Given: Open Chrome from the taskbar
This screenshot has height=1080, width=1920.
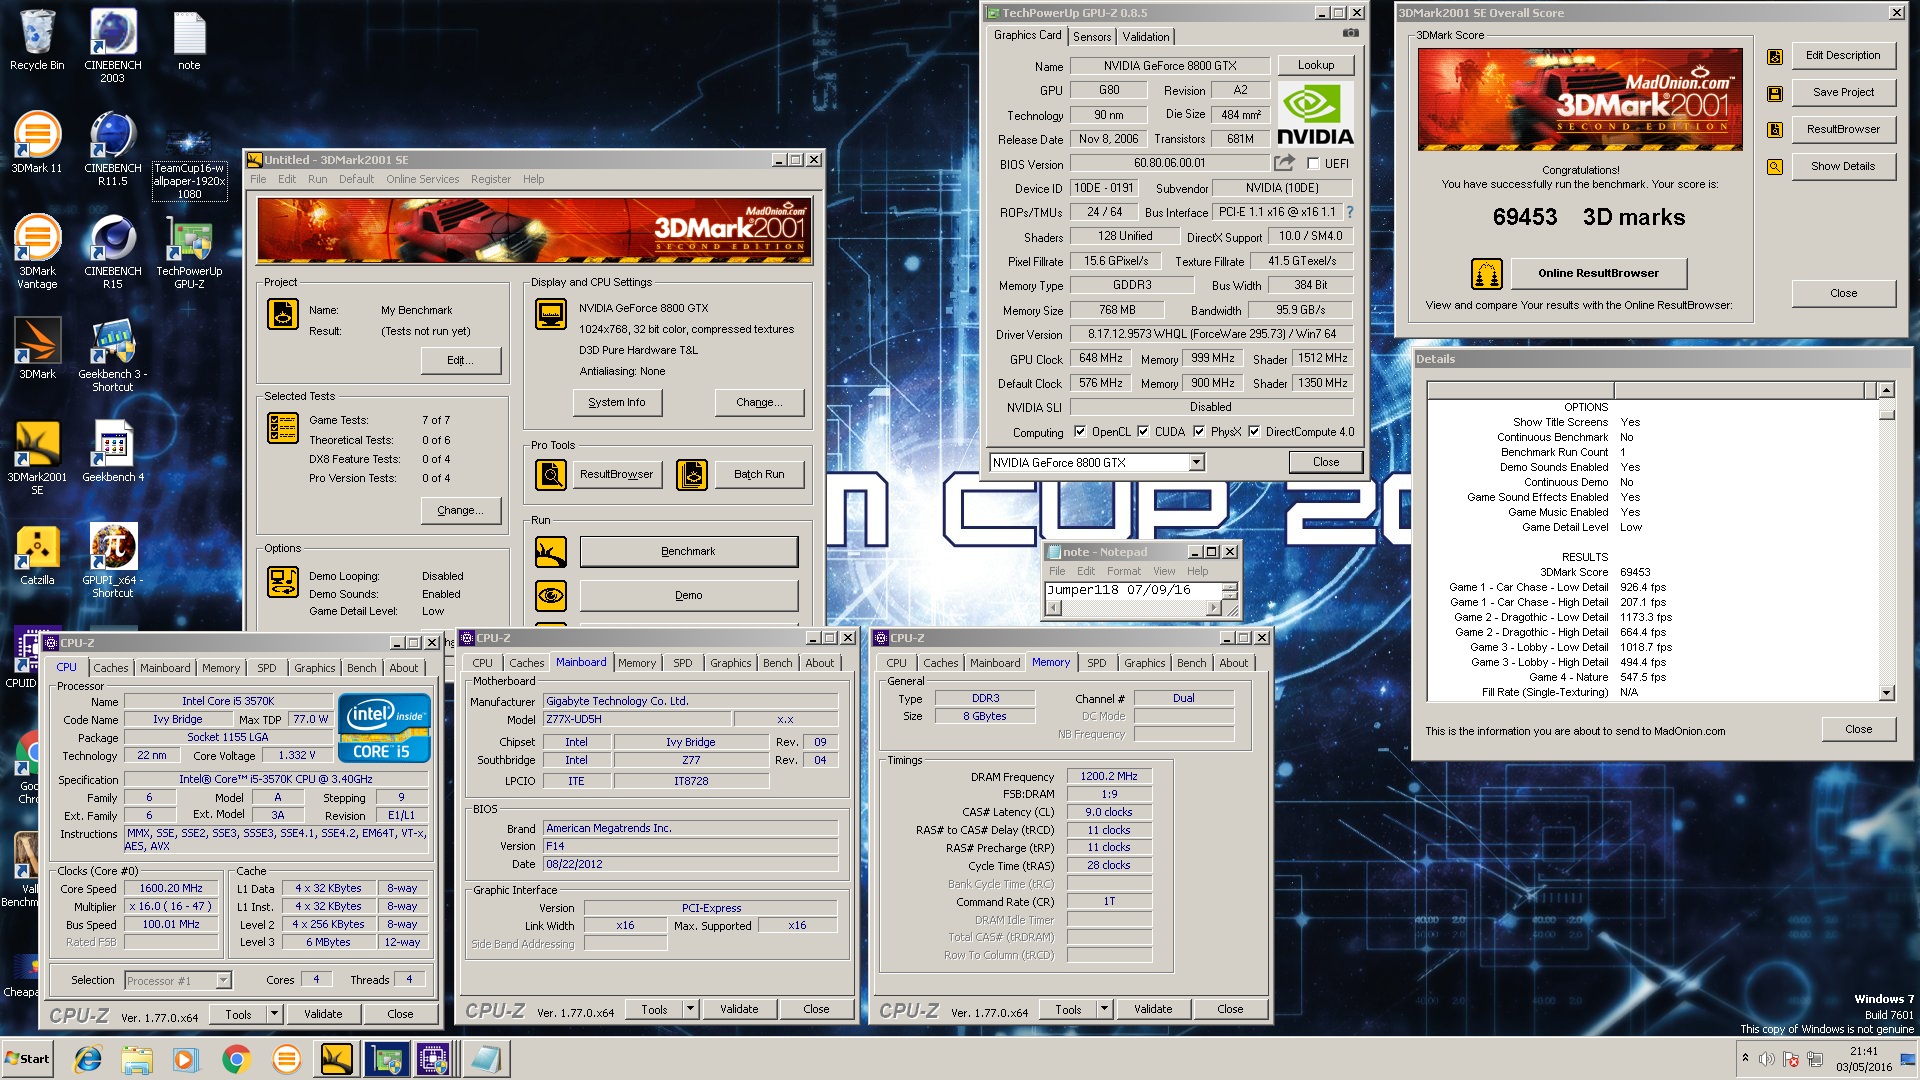Looking at the screenshot, I should pyautogui.click(x=236, y=1059).
